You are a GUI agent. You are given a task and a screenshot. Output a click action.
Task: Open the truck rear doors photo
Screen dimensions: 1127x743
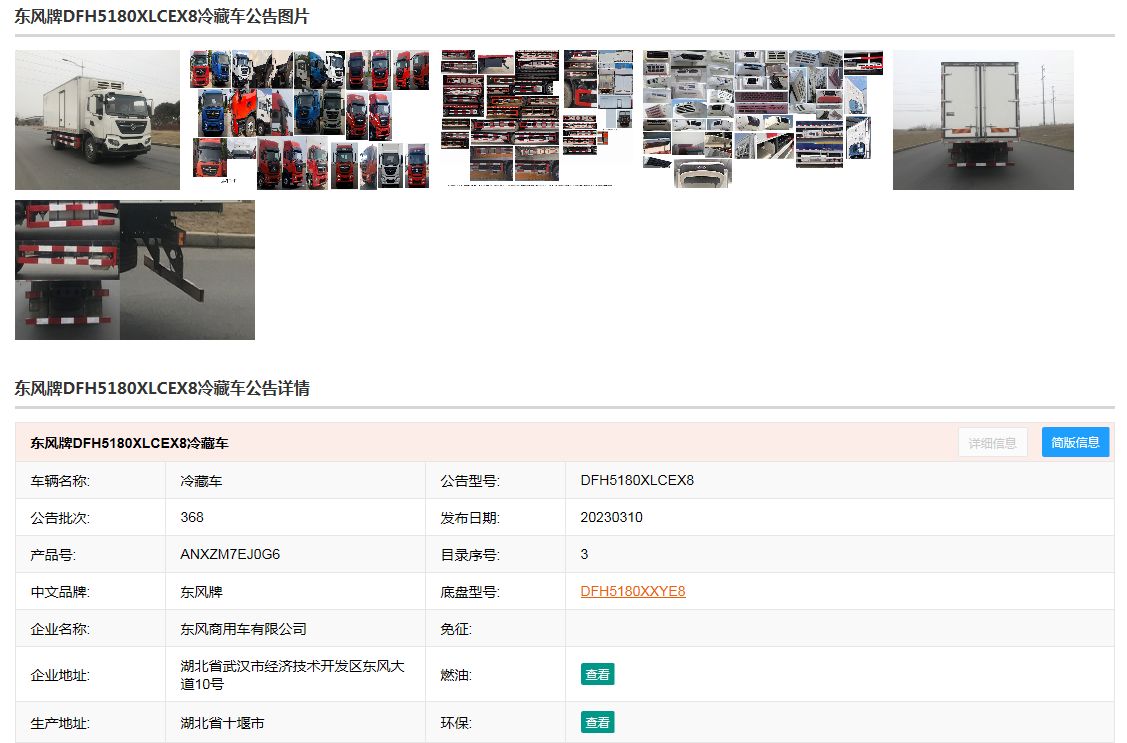tap(983, 120)
